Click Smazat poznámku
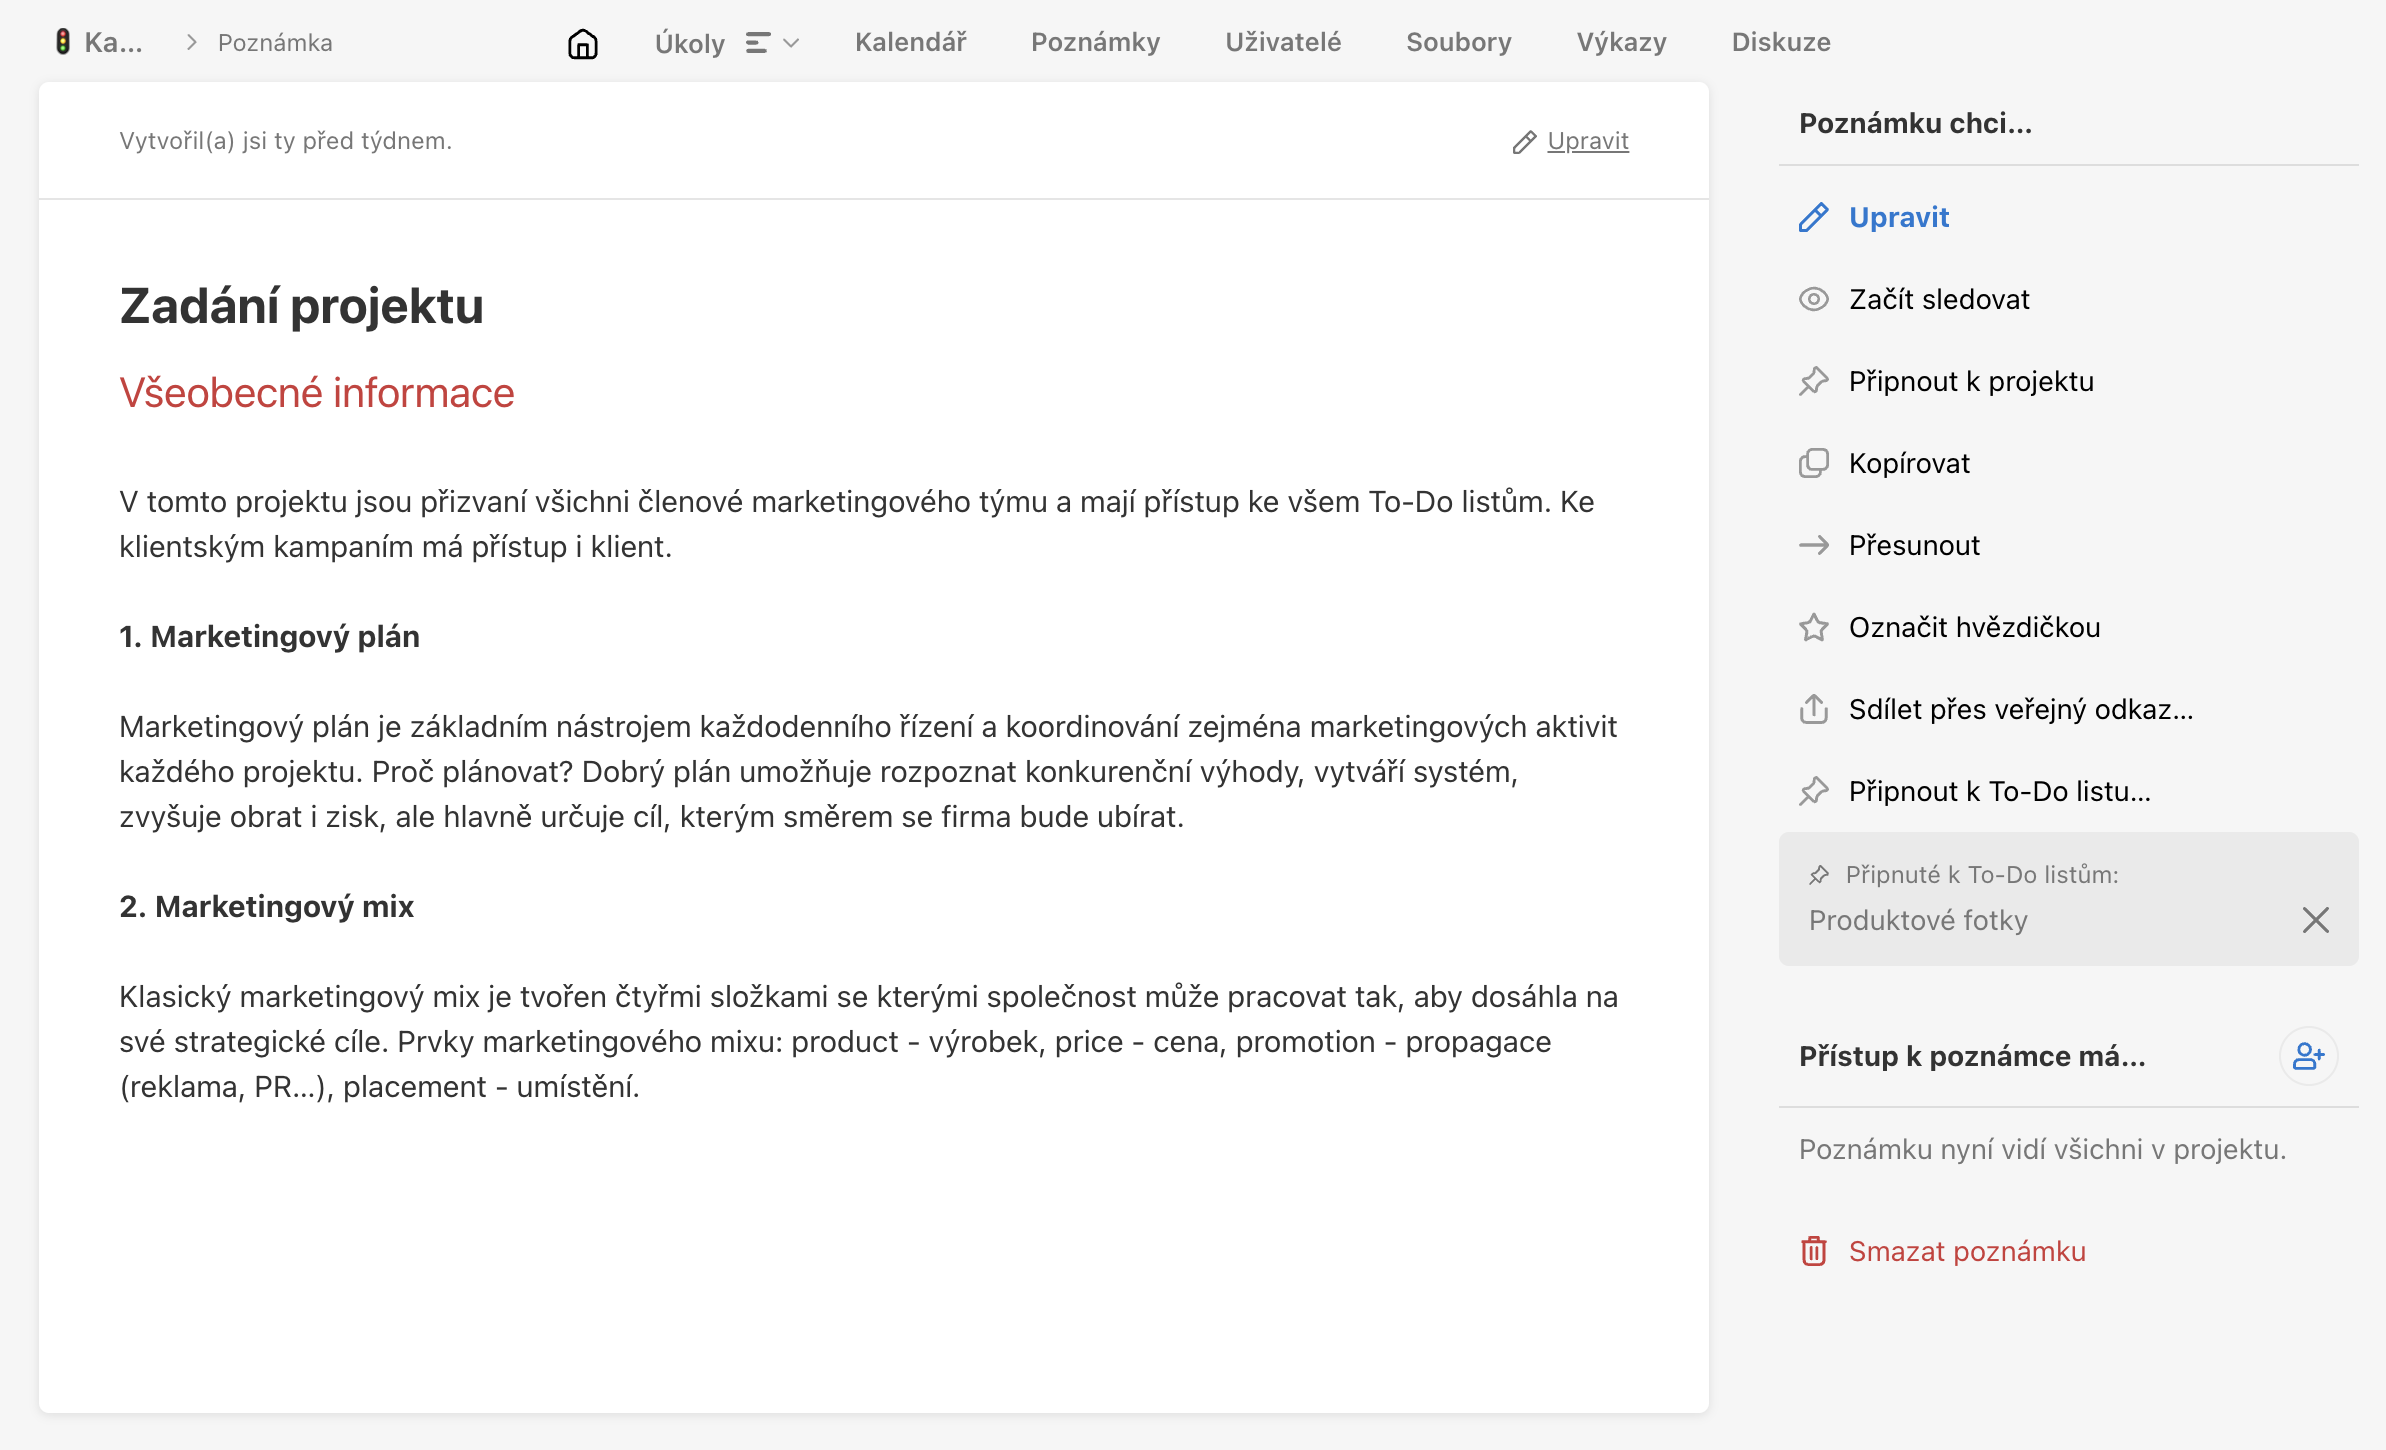Viewport: 2386px width, 1450px height. click(1967, 1251)
